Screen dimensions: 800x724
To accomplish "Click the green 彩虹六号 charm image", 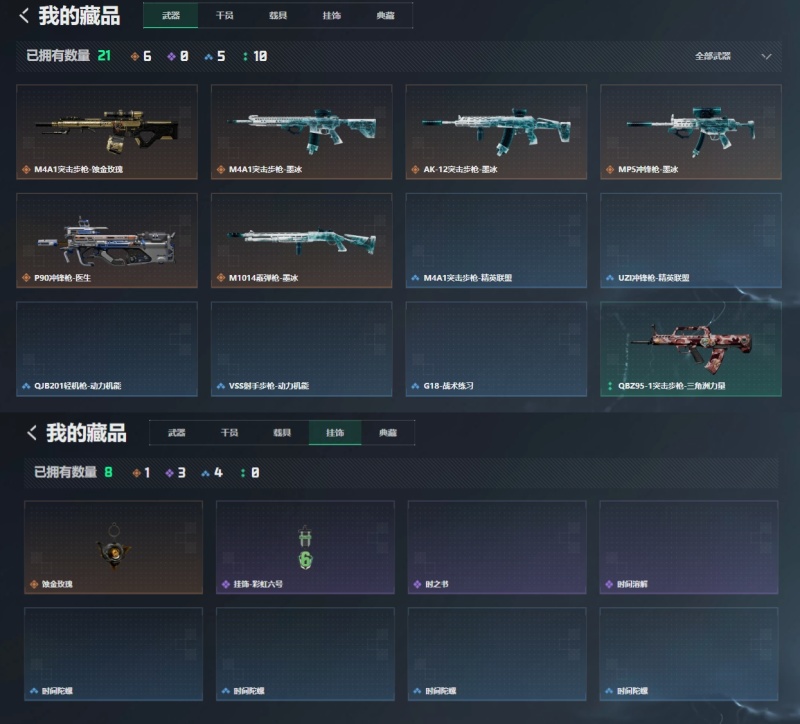I will pyautogui.click(x=305, y=547).
